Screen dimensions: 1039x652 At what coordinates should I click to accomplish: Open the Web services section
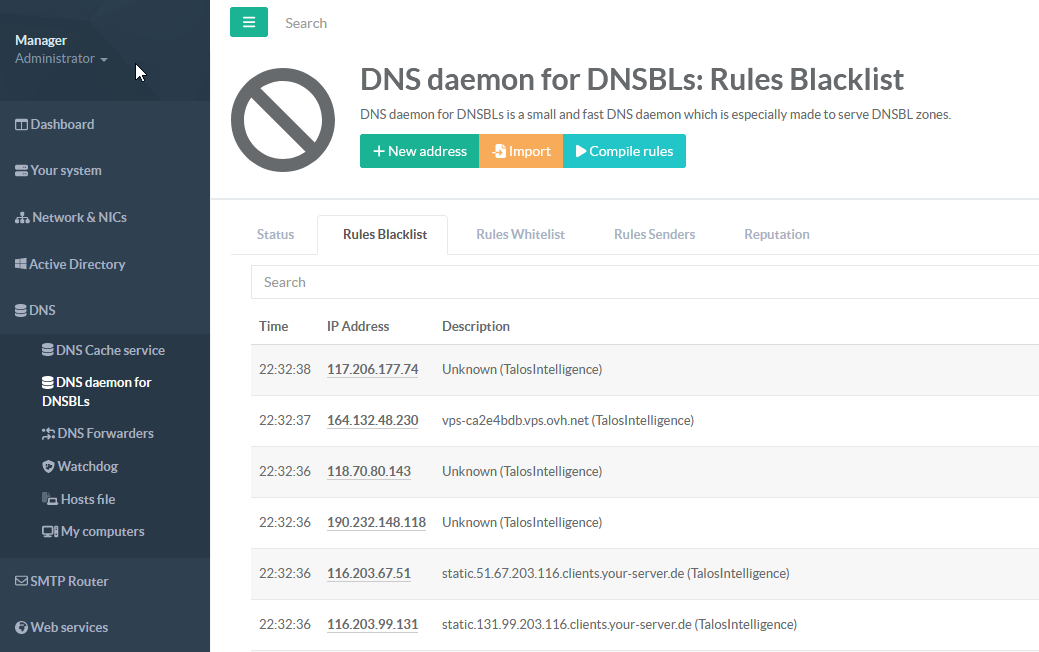pyautogui.click(x=68, y=627)
